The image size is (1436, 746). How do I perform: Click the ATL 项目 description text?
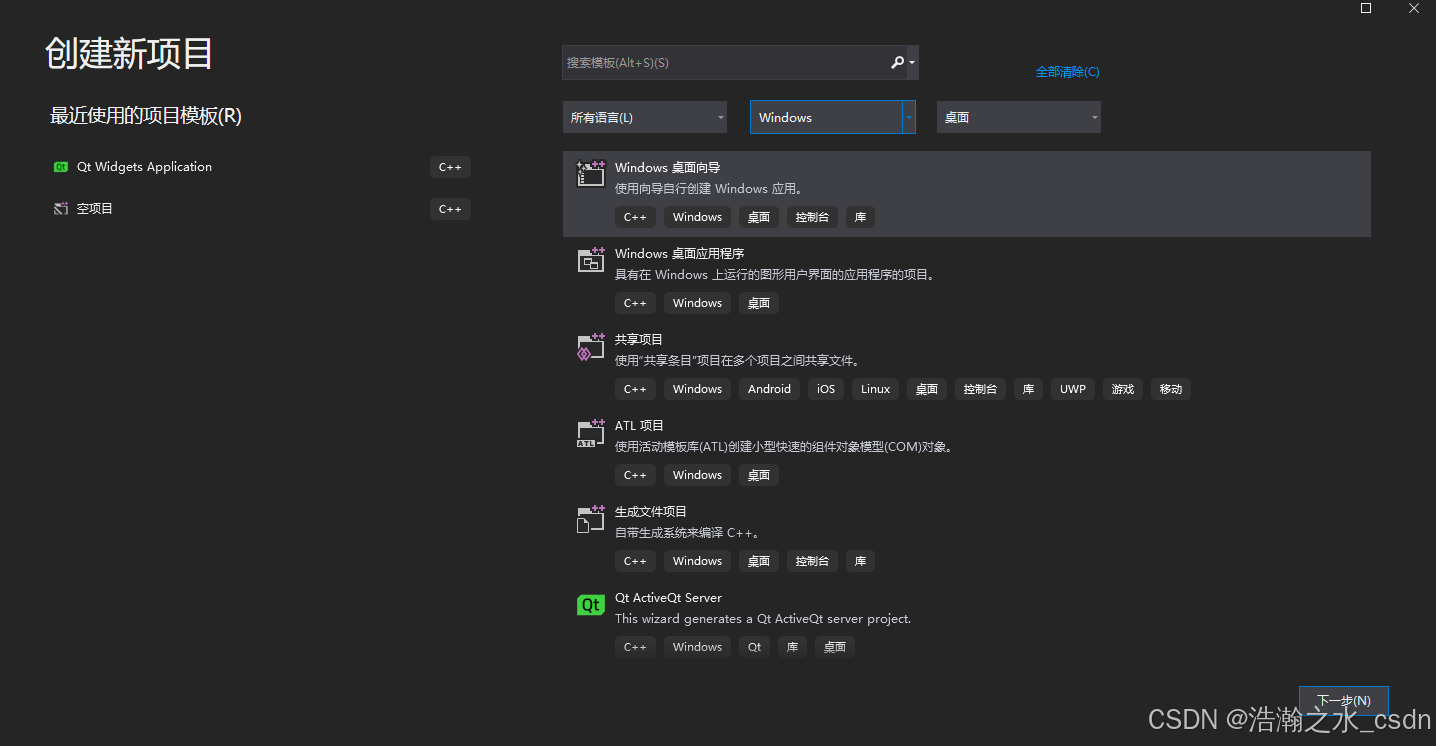click(785, 447)
